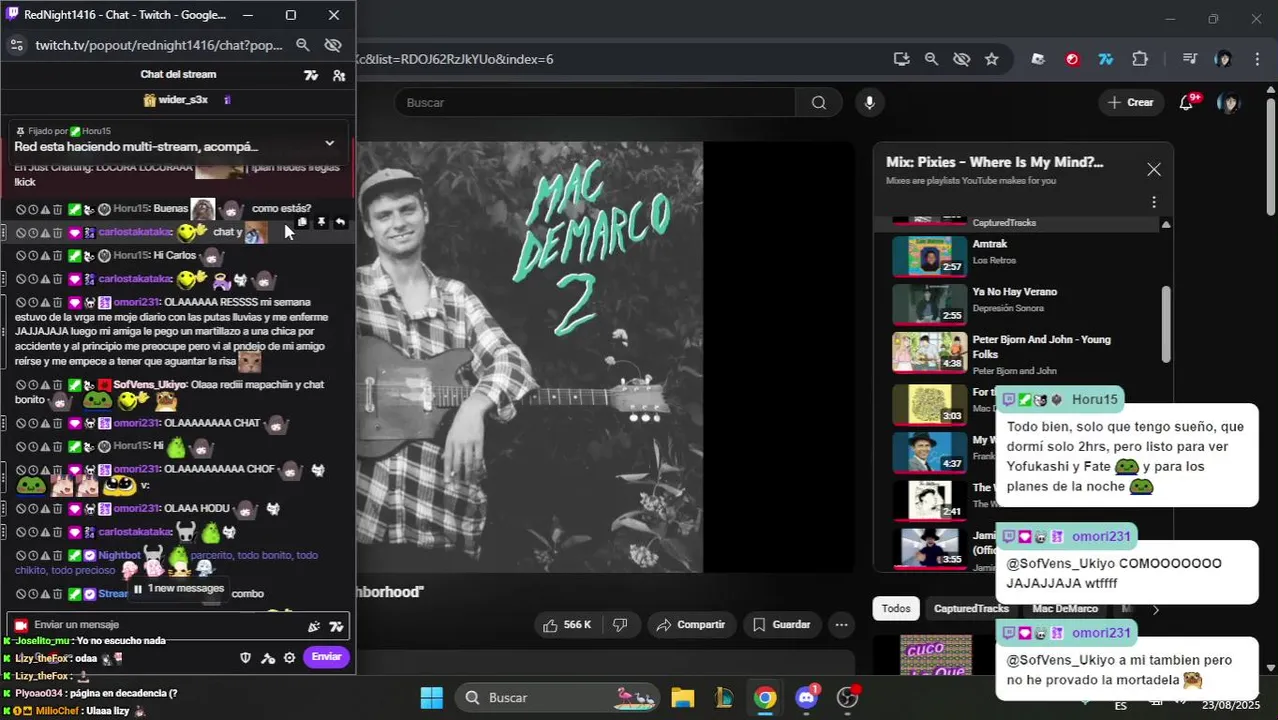Send the message with Enviar button
Image resolution: width=1278 pixels, height=720 pixels.
click(x=326, y=657)
